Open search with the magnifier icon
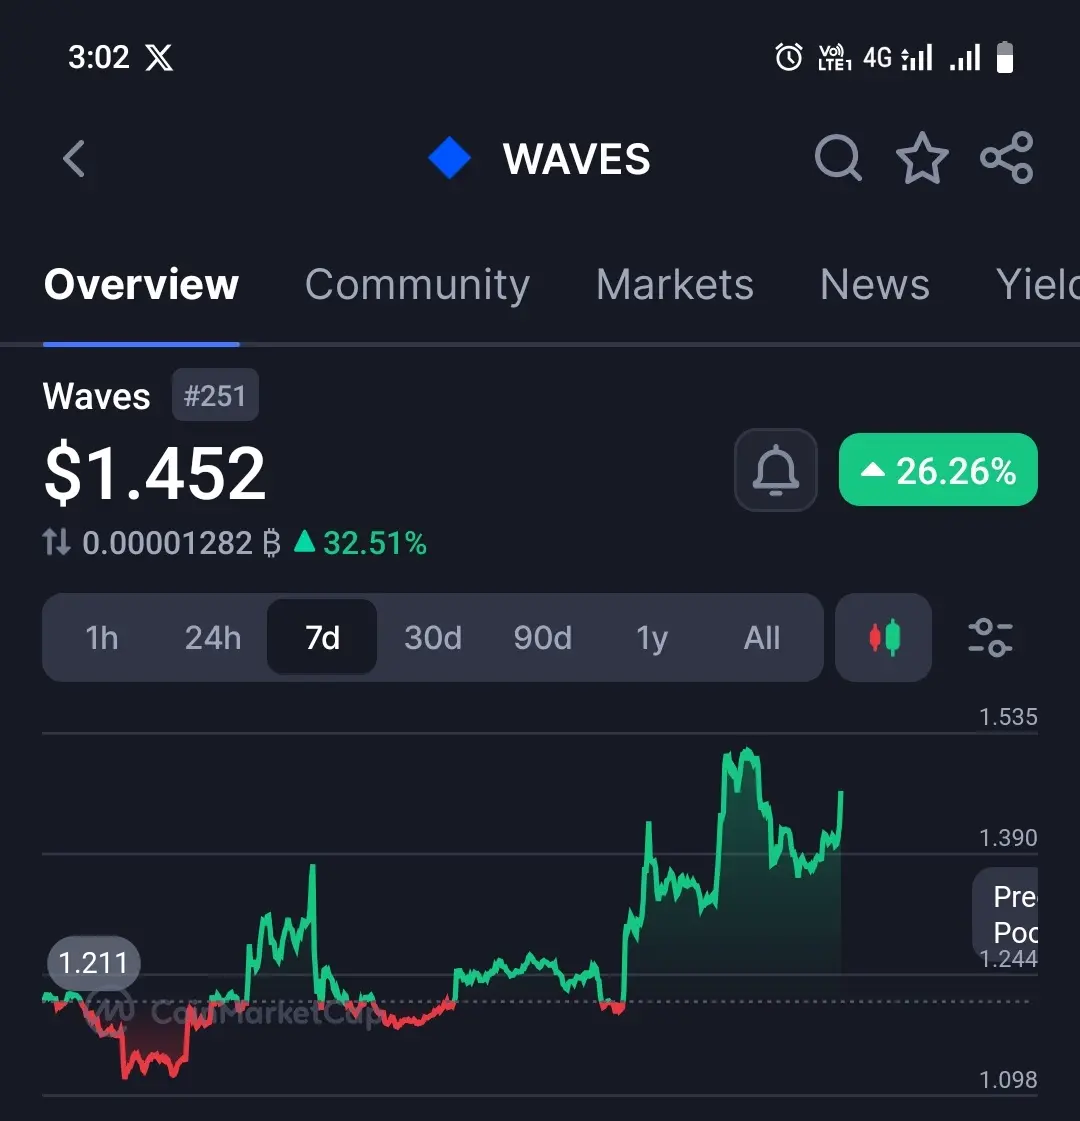 838,157
